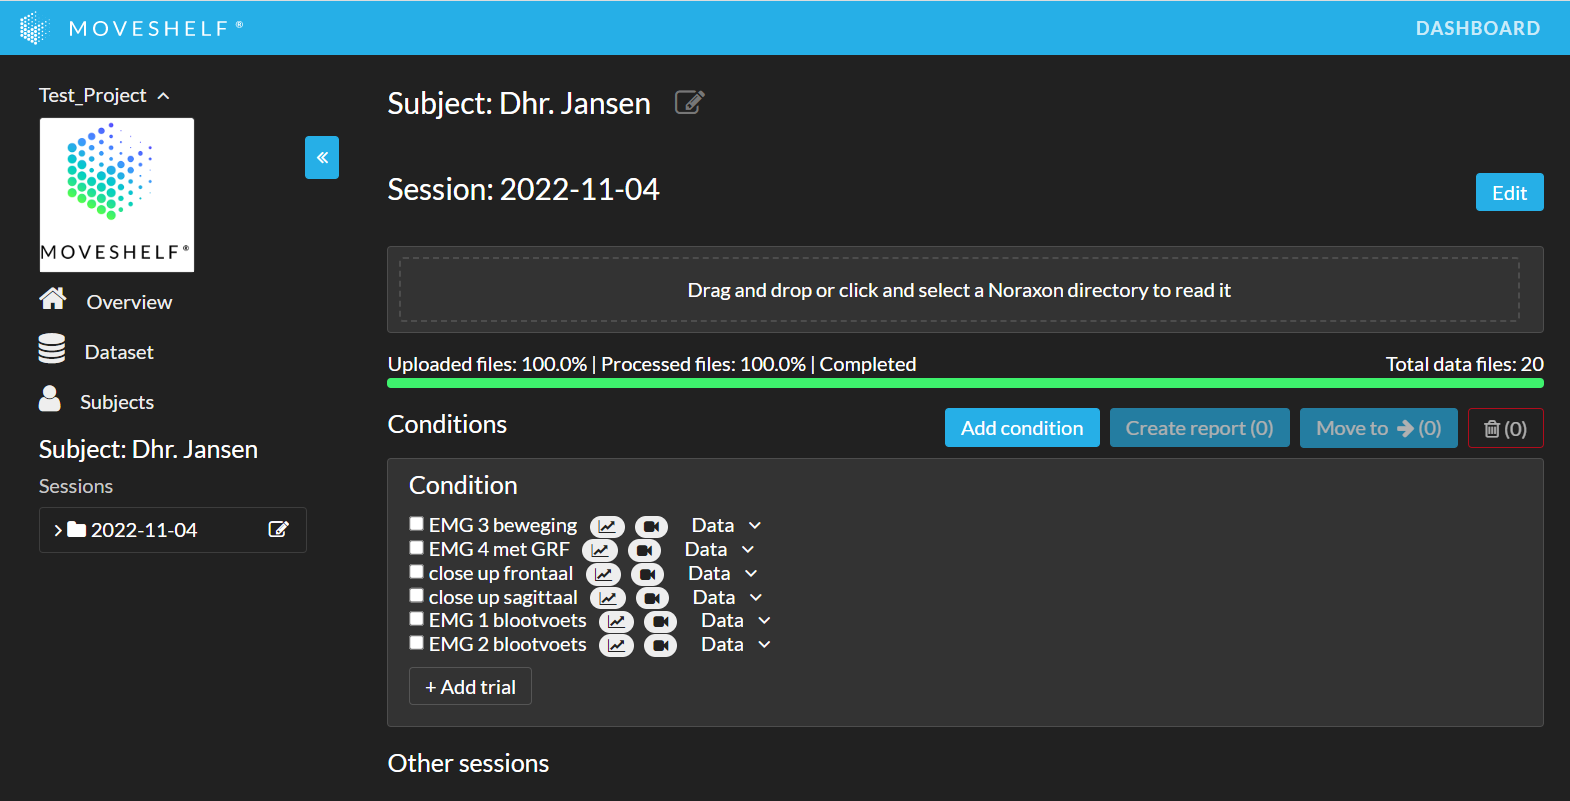Screen dimensions: 1570x801
Task: Select EMG 1 blootvoets checkbox
Action: 417,618
